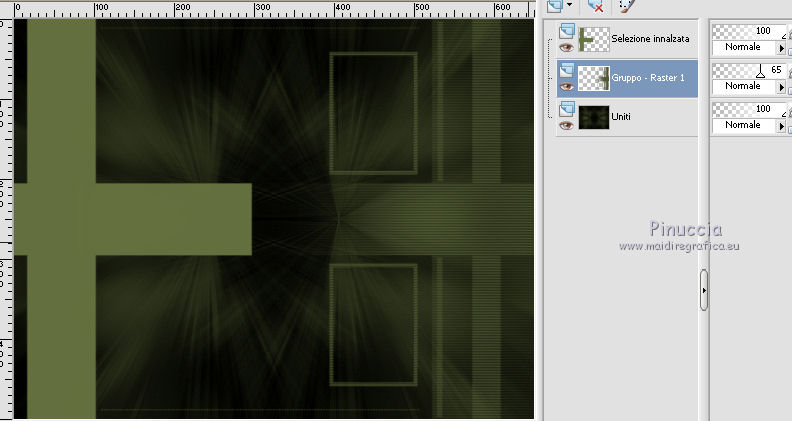Select the Uniti layer thumbnail
This screenshot has height=421, width=792.
tap(593, 117)
